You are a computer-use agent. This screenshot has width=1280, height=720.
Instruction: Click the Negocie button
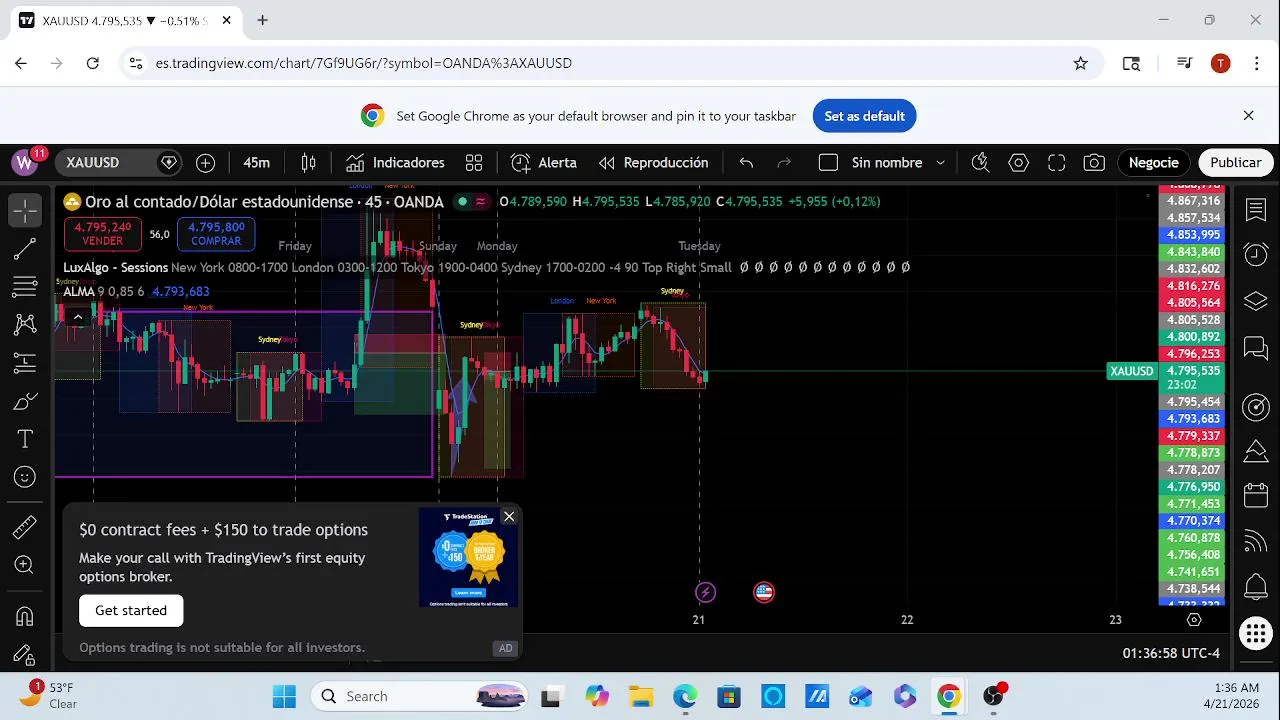tap(1153, 162)
